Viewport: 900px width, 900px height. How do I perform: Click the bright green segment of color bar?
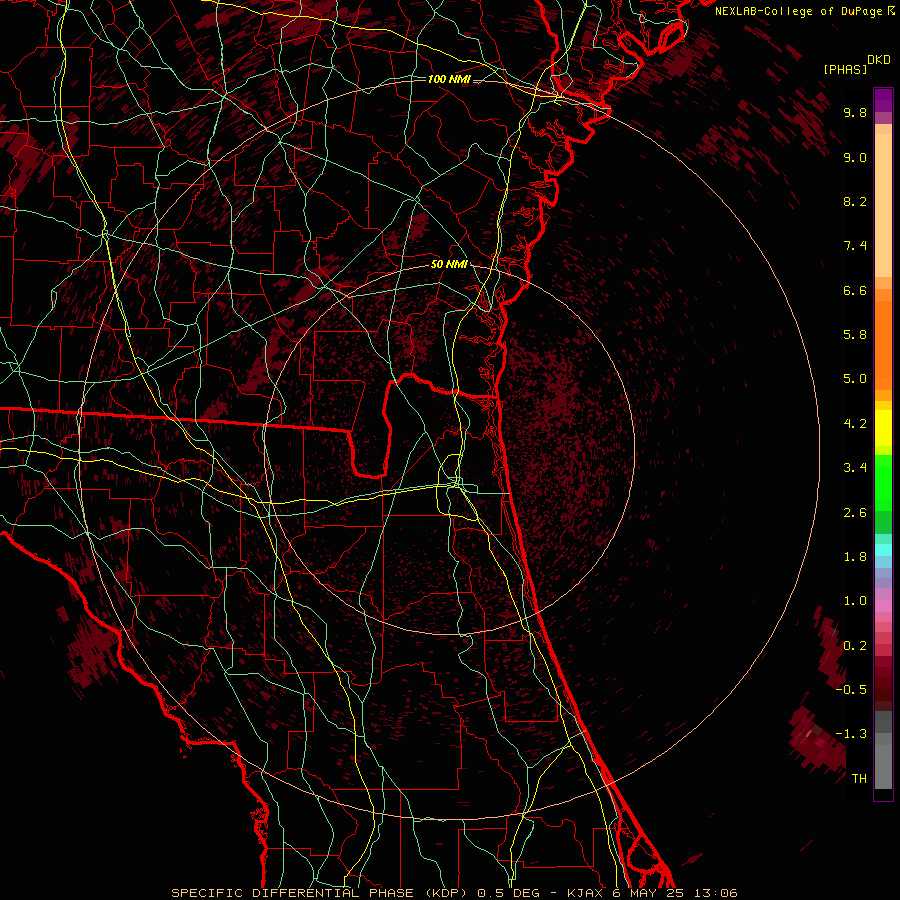pos(883,483)
